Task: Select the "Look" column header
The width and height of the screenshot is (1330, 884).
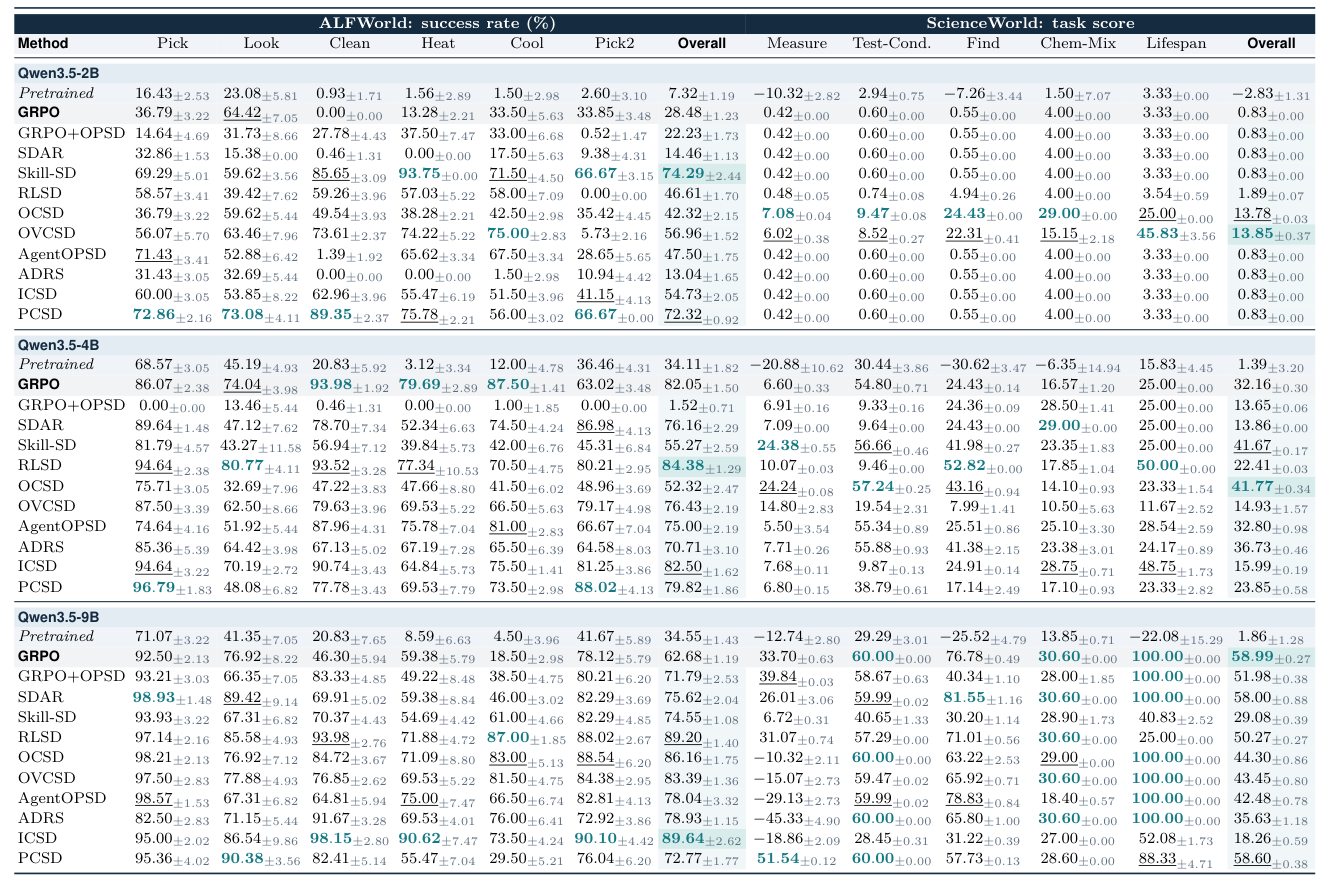Action: pos(262,43)
